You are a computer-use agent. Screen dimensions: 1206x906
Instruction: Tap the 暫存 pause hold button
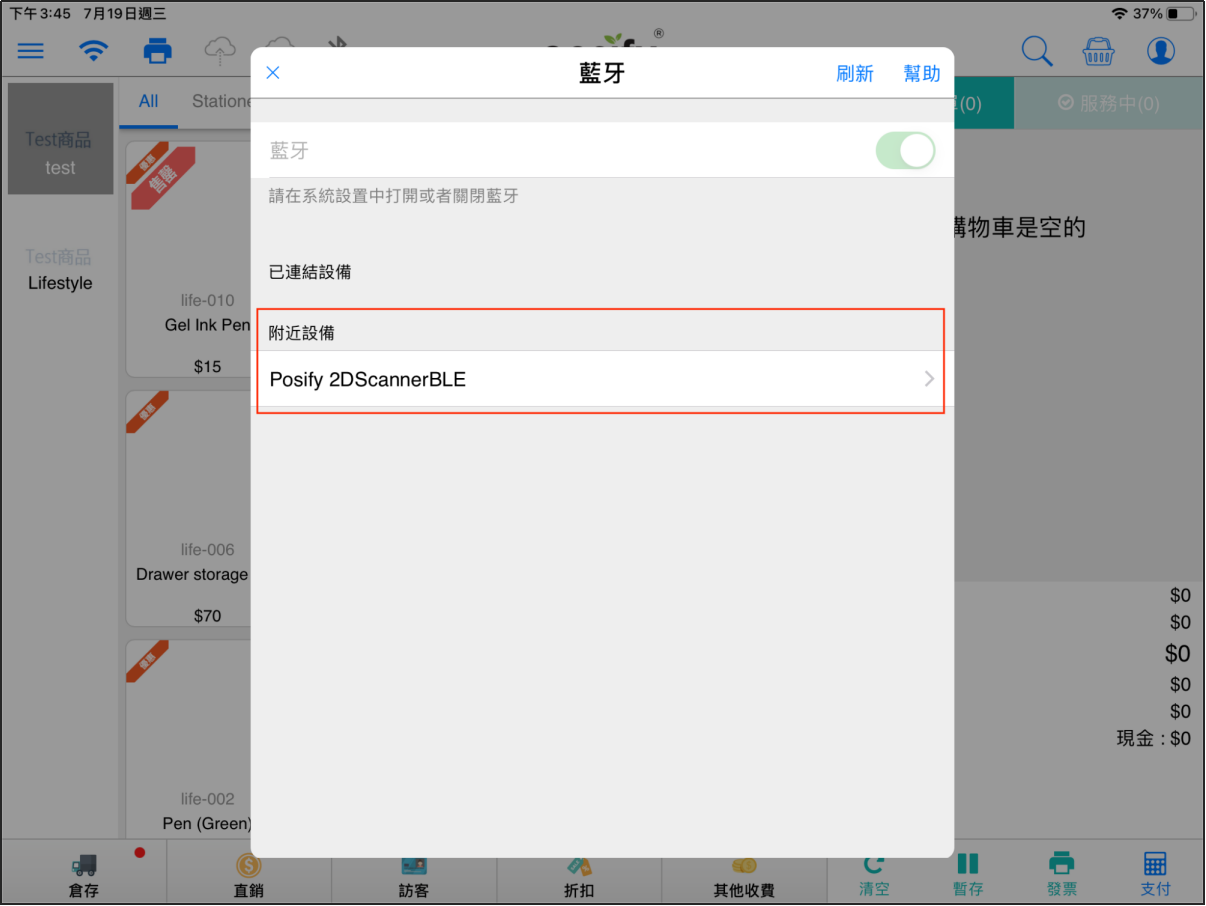pyautogui.click(x=967, y=873)
